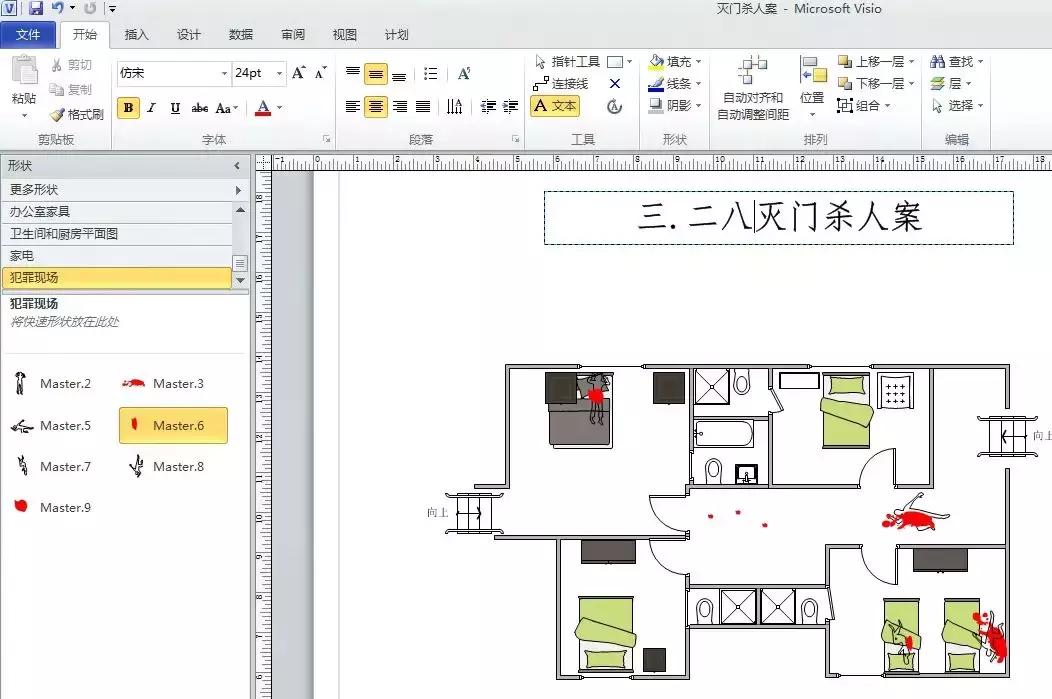Enable the 文本 (Text) tool toggle
Screen dimensions: 1052x699
click(555, 105)
